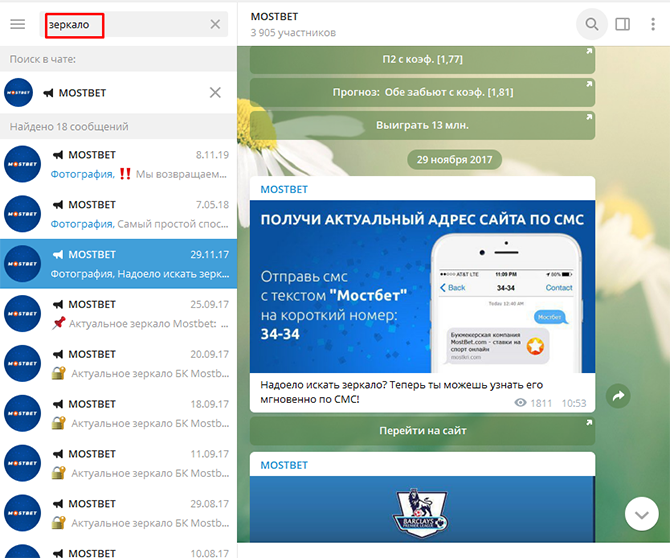Open the Barclays Premier League image
The width and height of the screenshot is (670, 558).
click(x=422, y=509)
